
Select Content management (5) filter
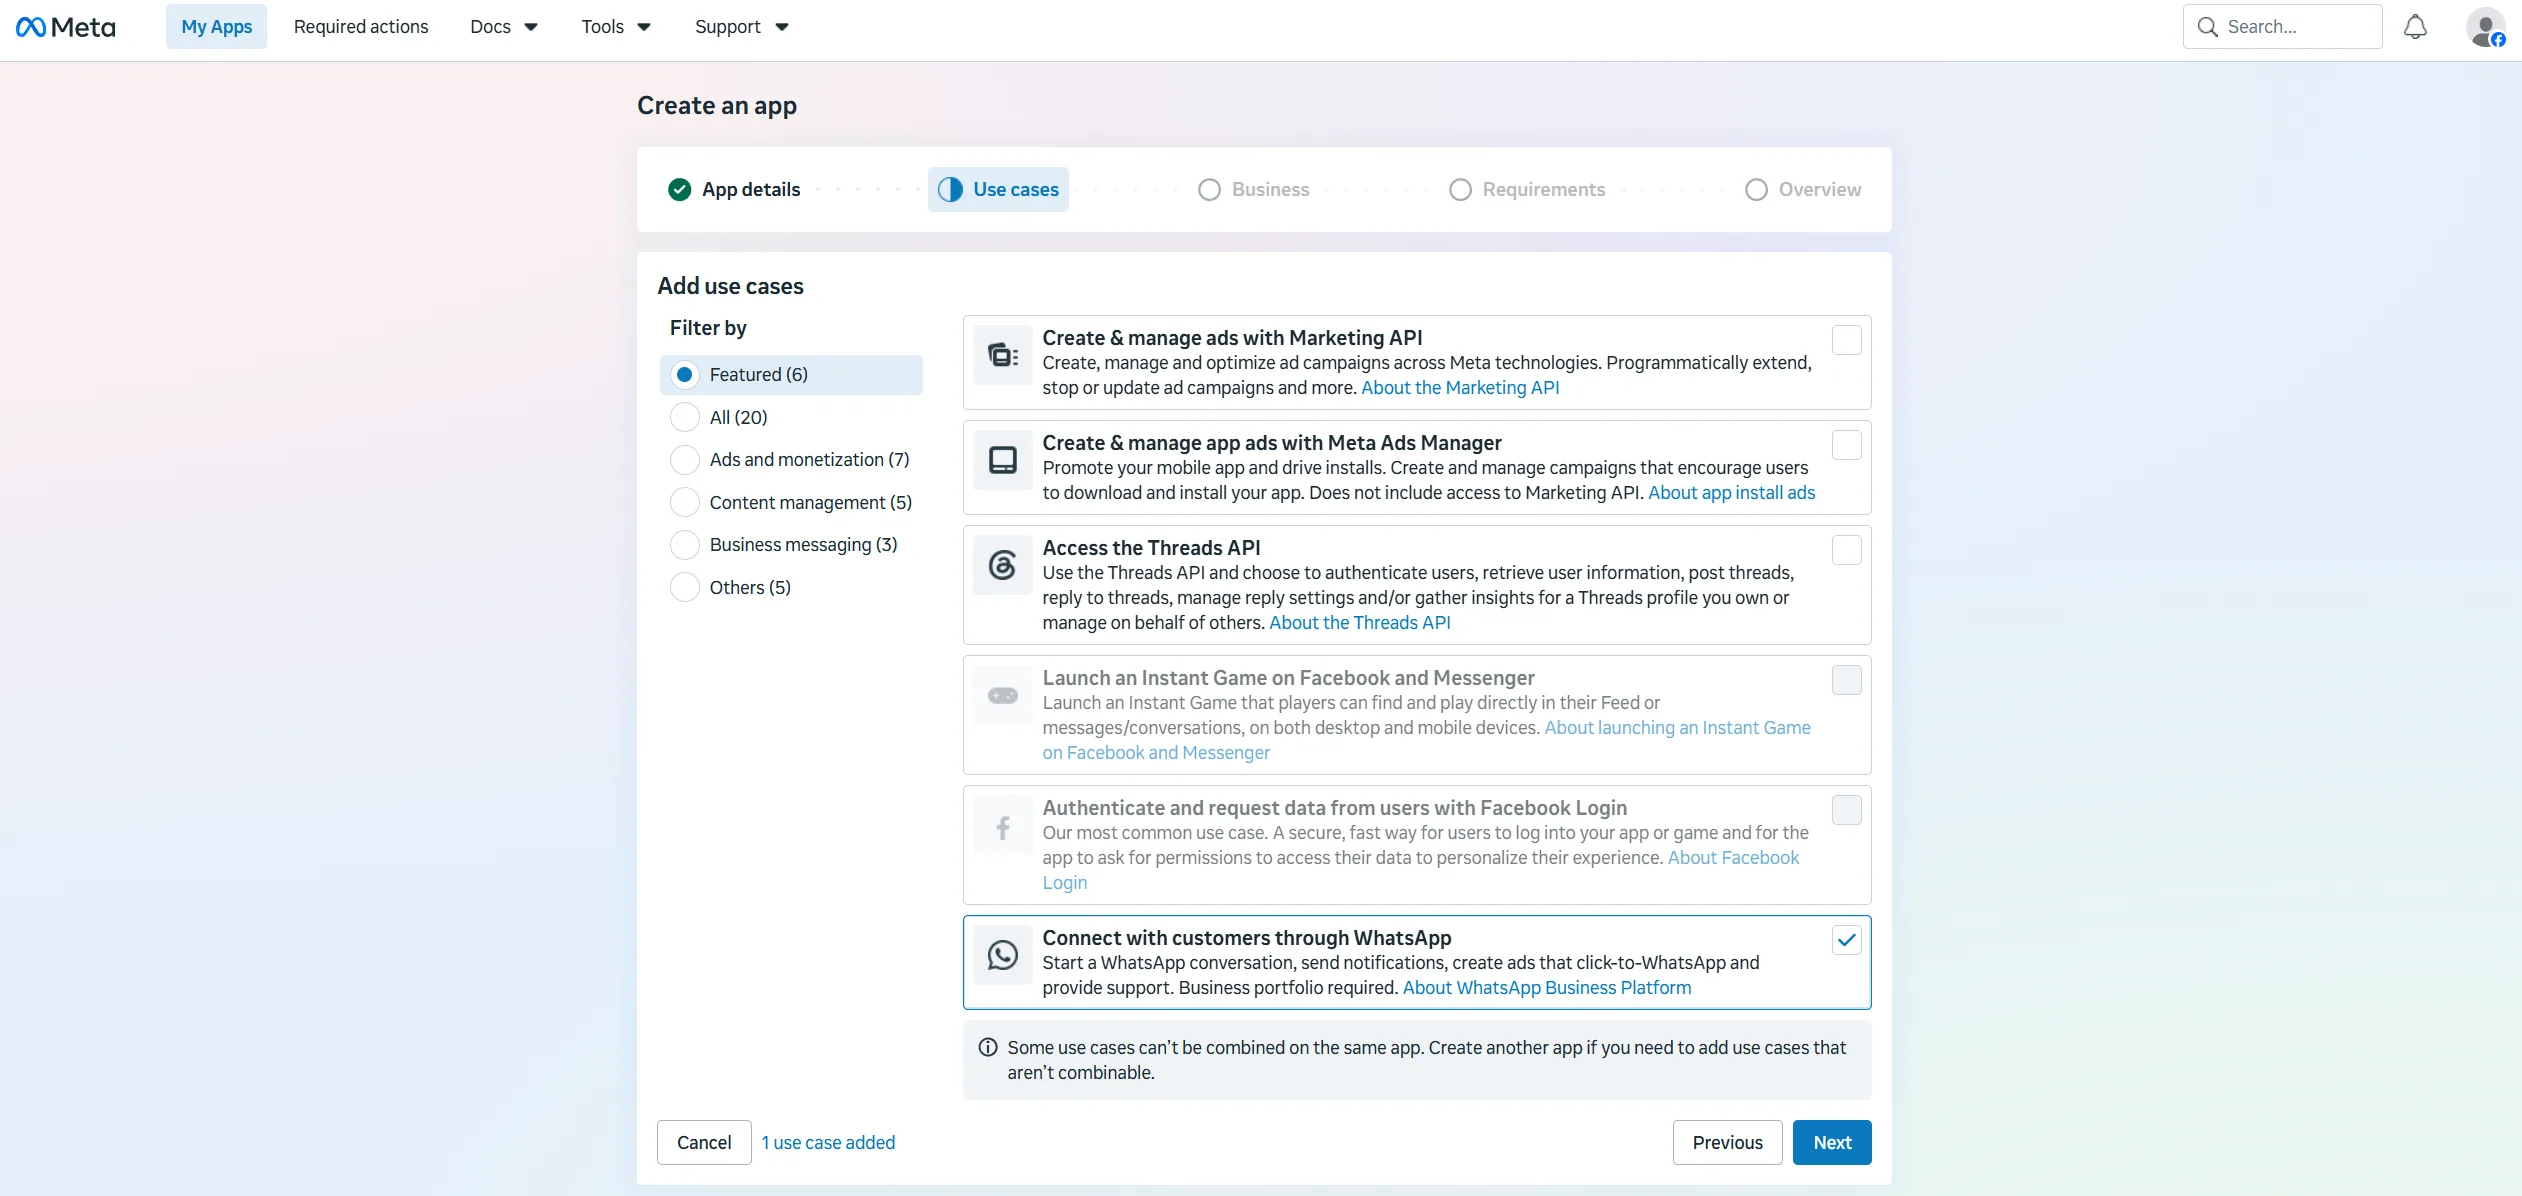coord(685,502)
